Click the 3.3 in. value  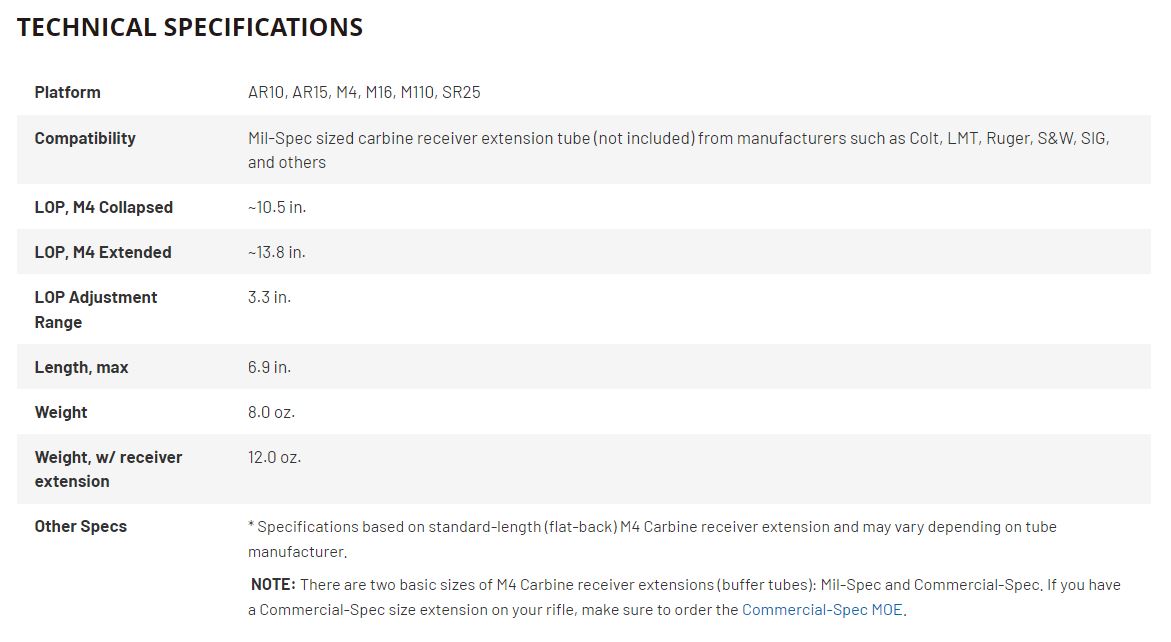270,297
